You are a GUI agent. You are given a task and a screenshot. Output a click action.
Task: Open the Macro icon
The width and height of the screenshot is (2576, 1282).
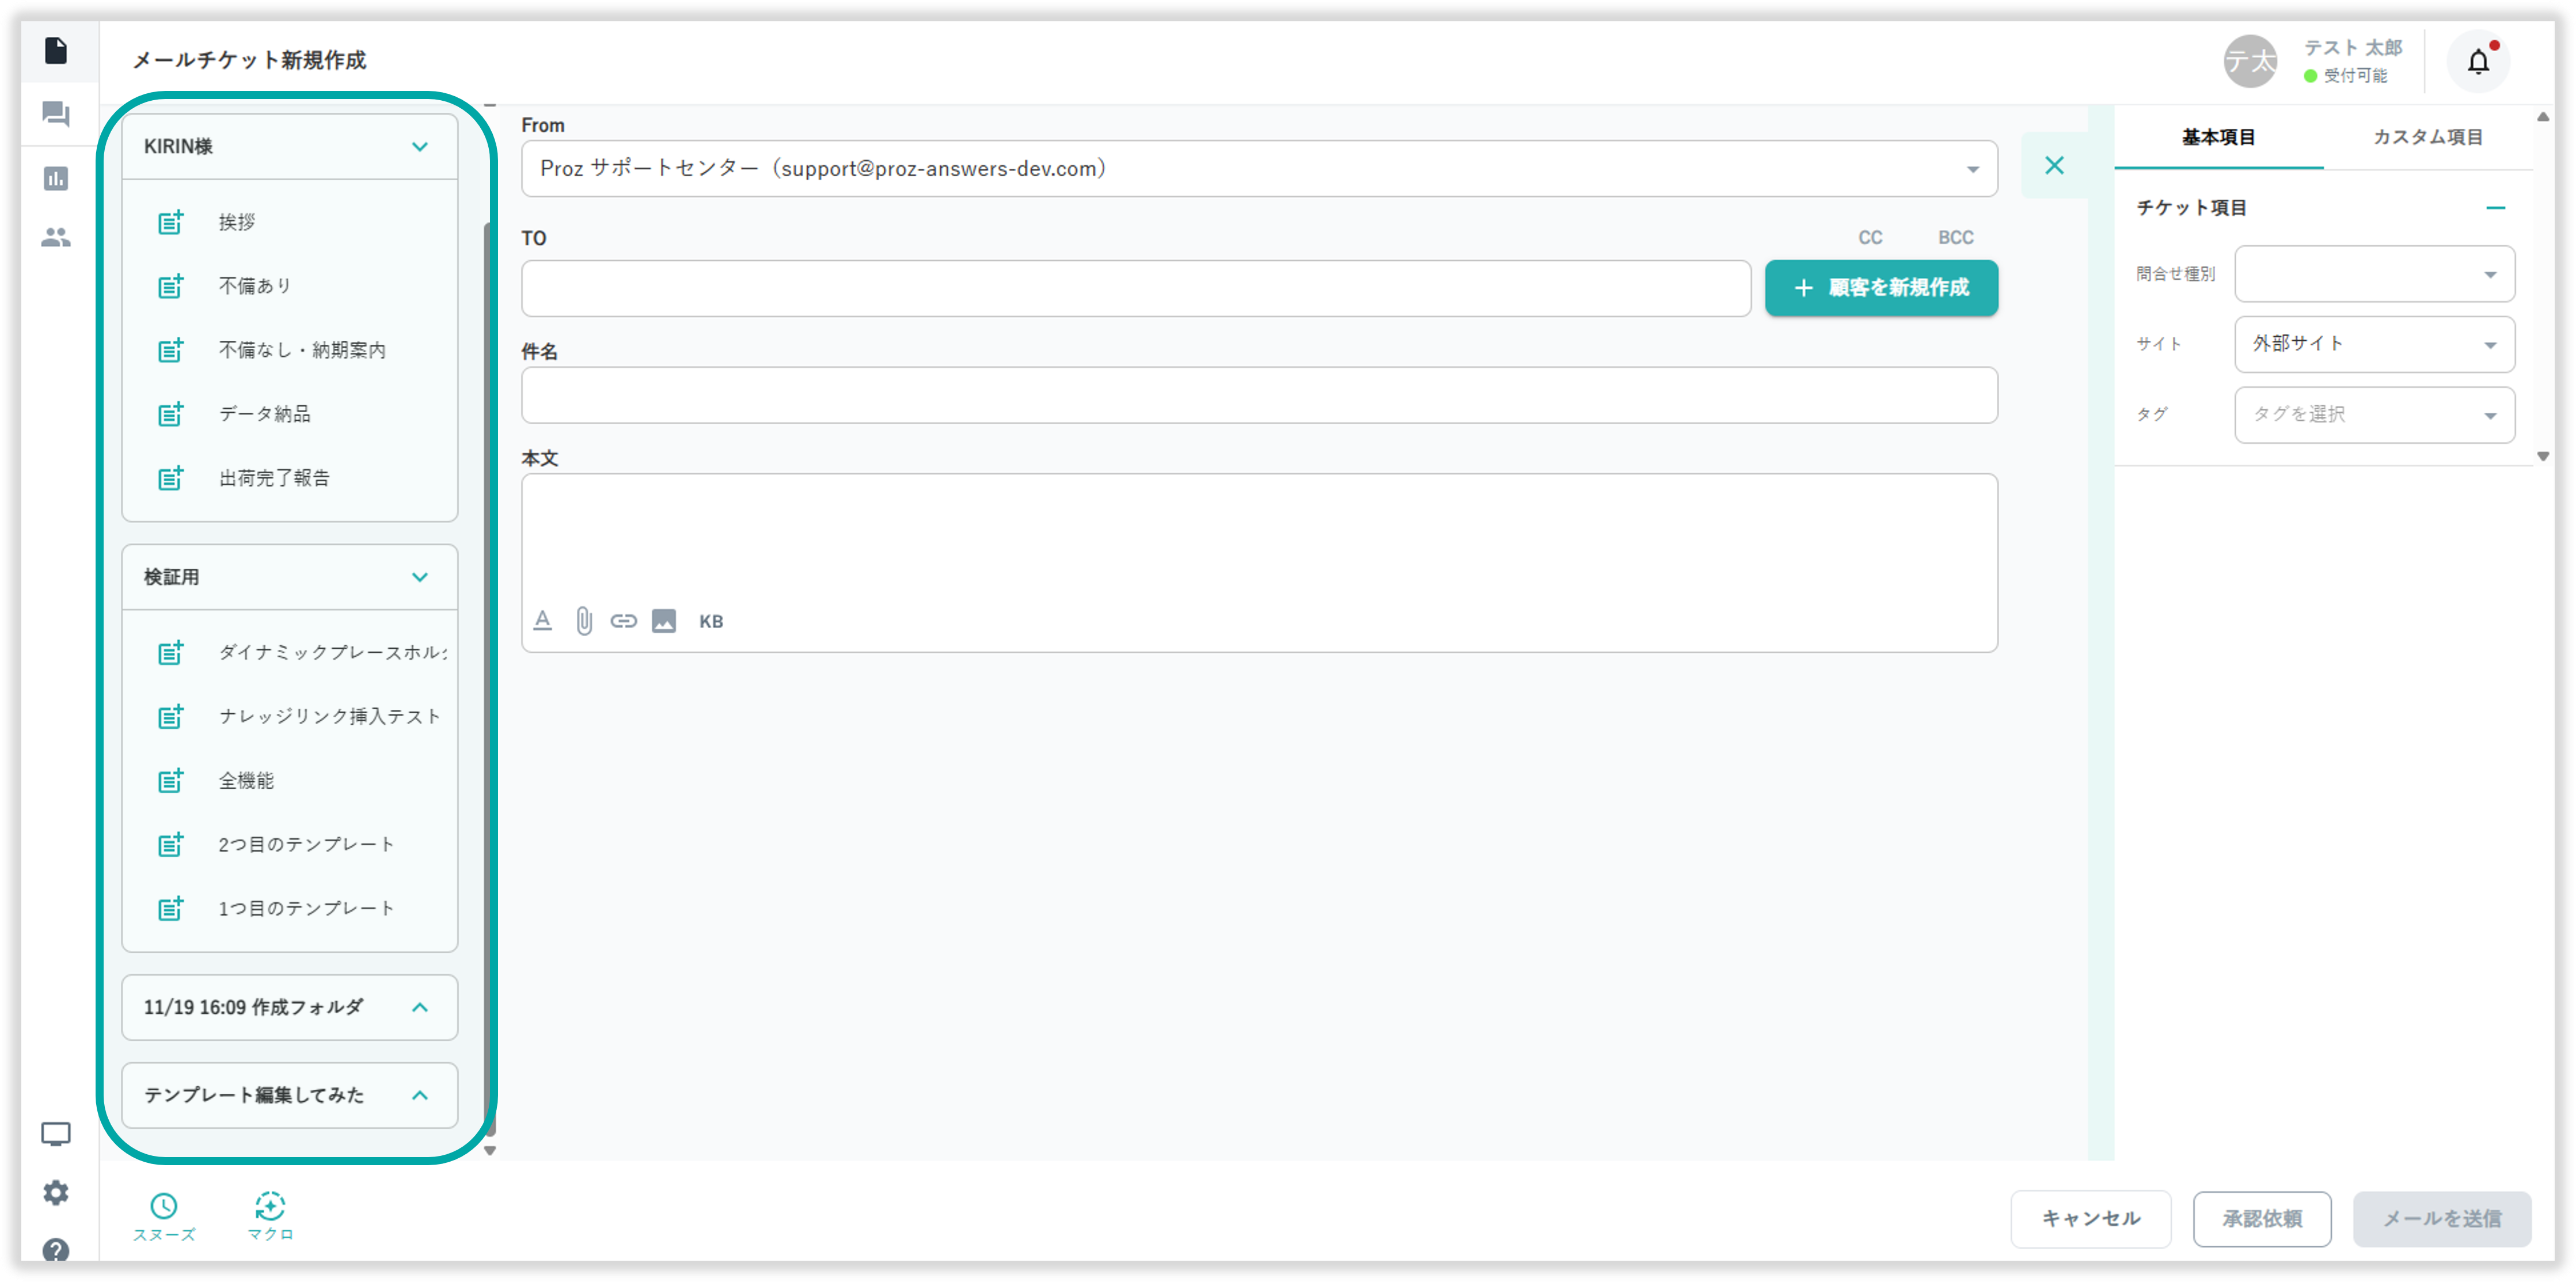pyautogui.click(x=270, y=1206)
